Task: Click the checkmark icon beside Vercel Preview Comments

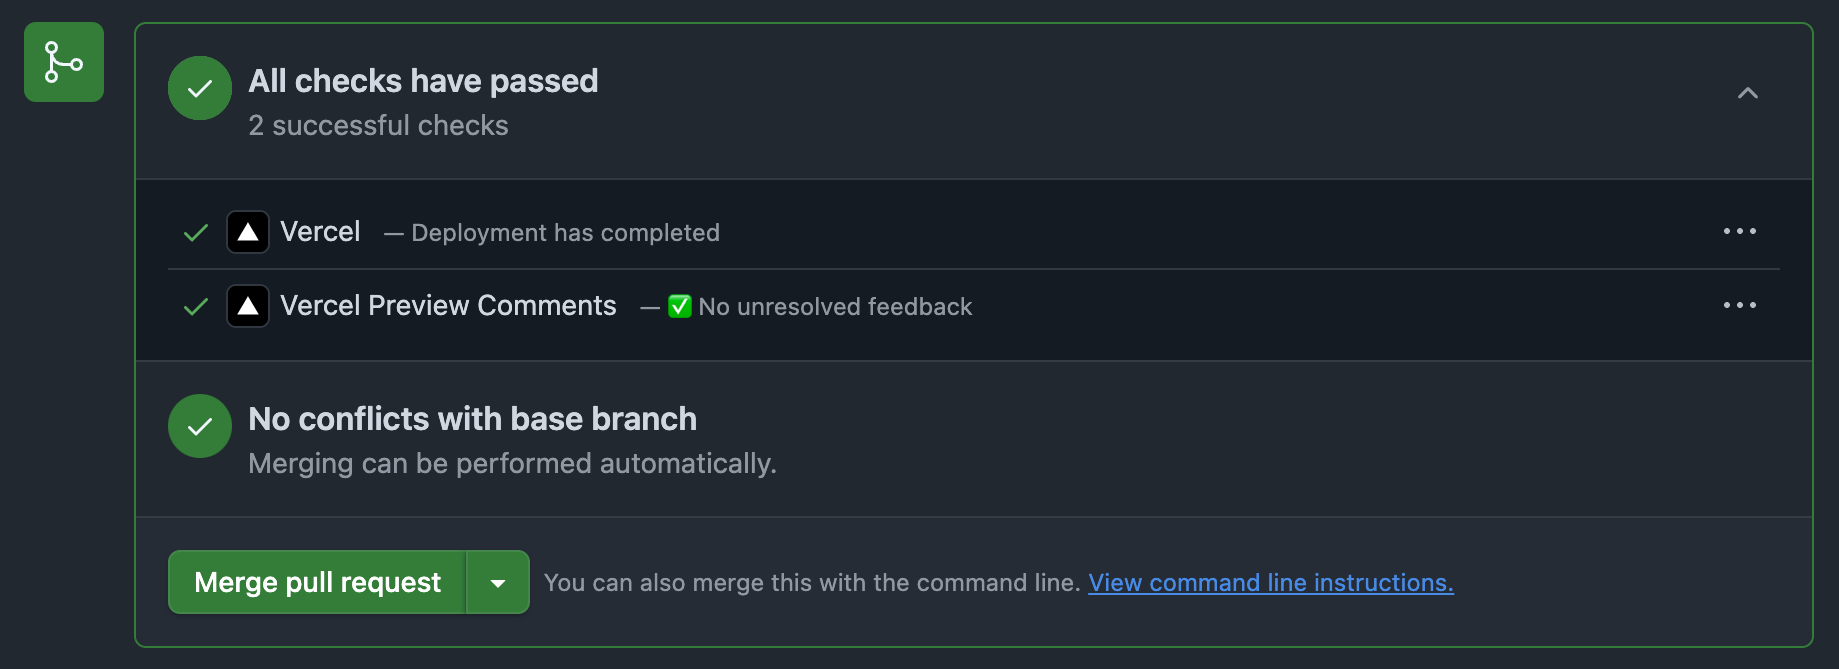Action: [x=194, y=305]
